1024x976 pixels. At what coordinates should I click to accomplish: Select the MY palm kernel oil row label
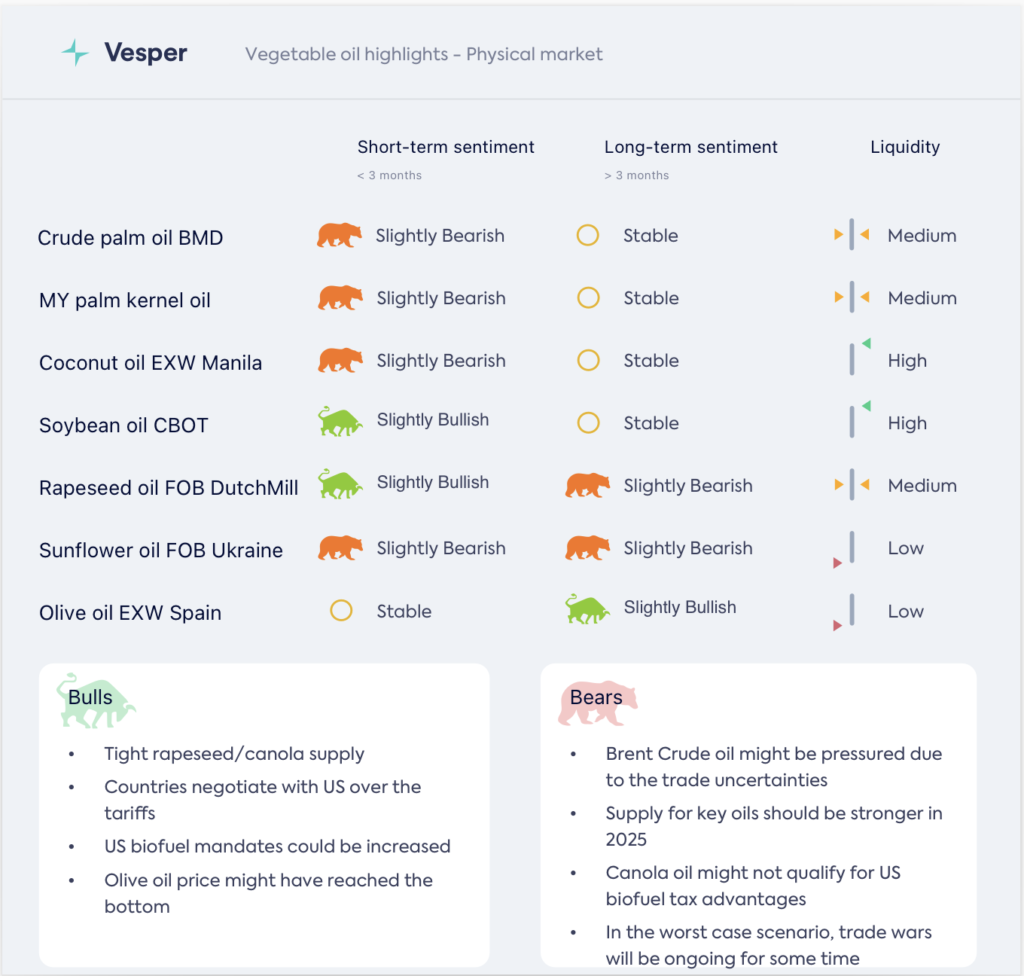pos(125,300)
